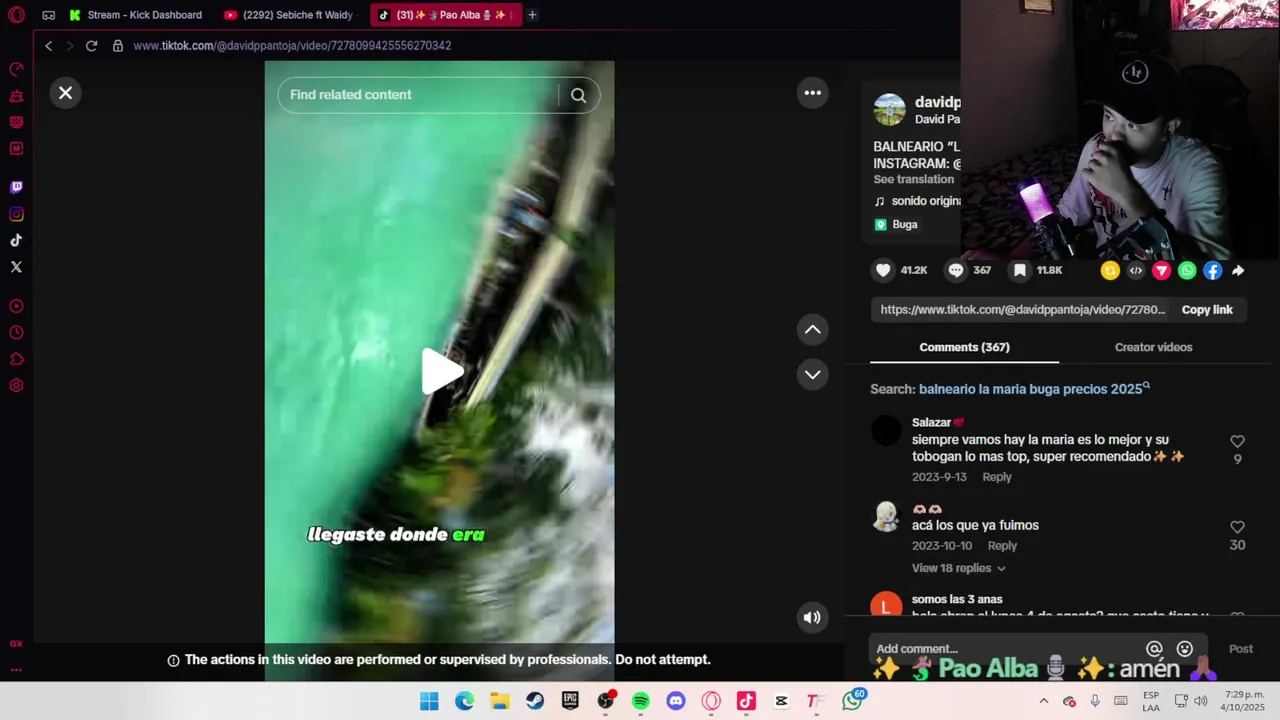The height and width of the screenshot is (720, 1280).
Task: Switch to Comments (367) tab
Action: tap(964, 347)
